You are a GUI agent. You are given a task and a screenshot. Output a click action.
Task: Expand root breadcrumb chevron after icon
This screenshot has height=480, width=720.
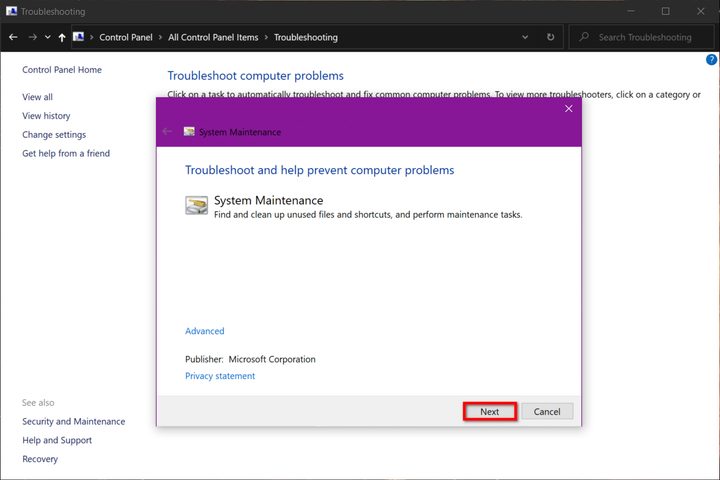point(91,37)
